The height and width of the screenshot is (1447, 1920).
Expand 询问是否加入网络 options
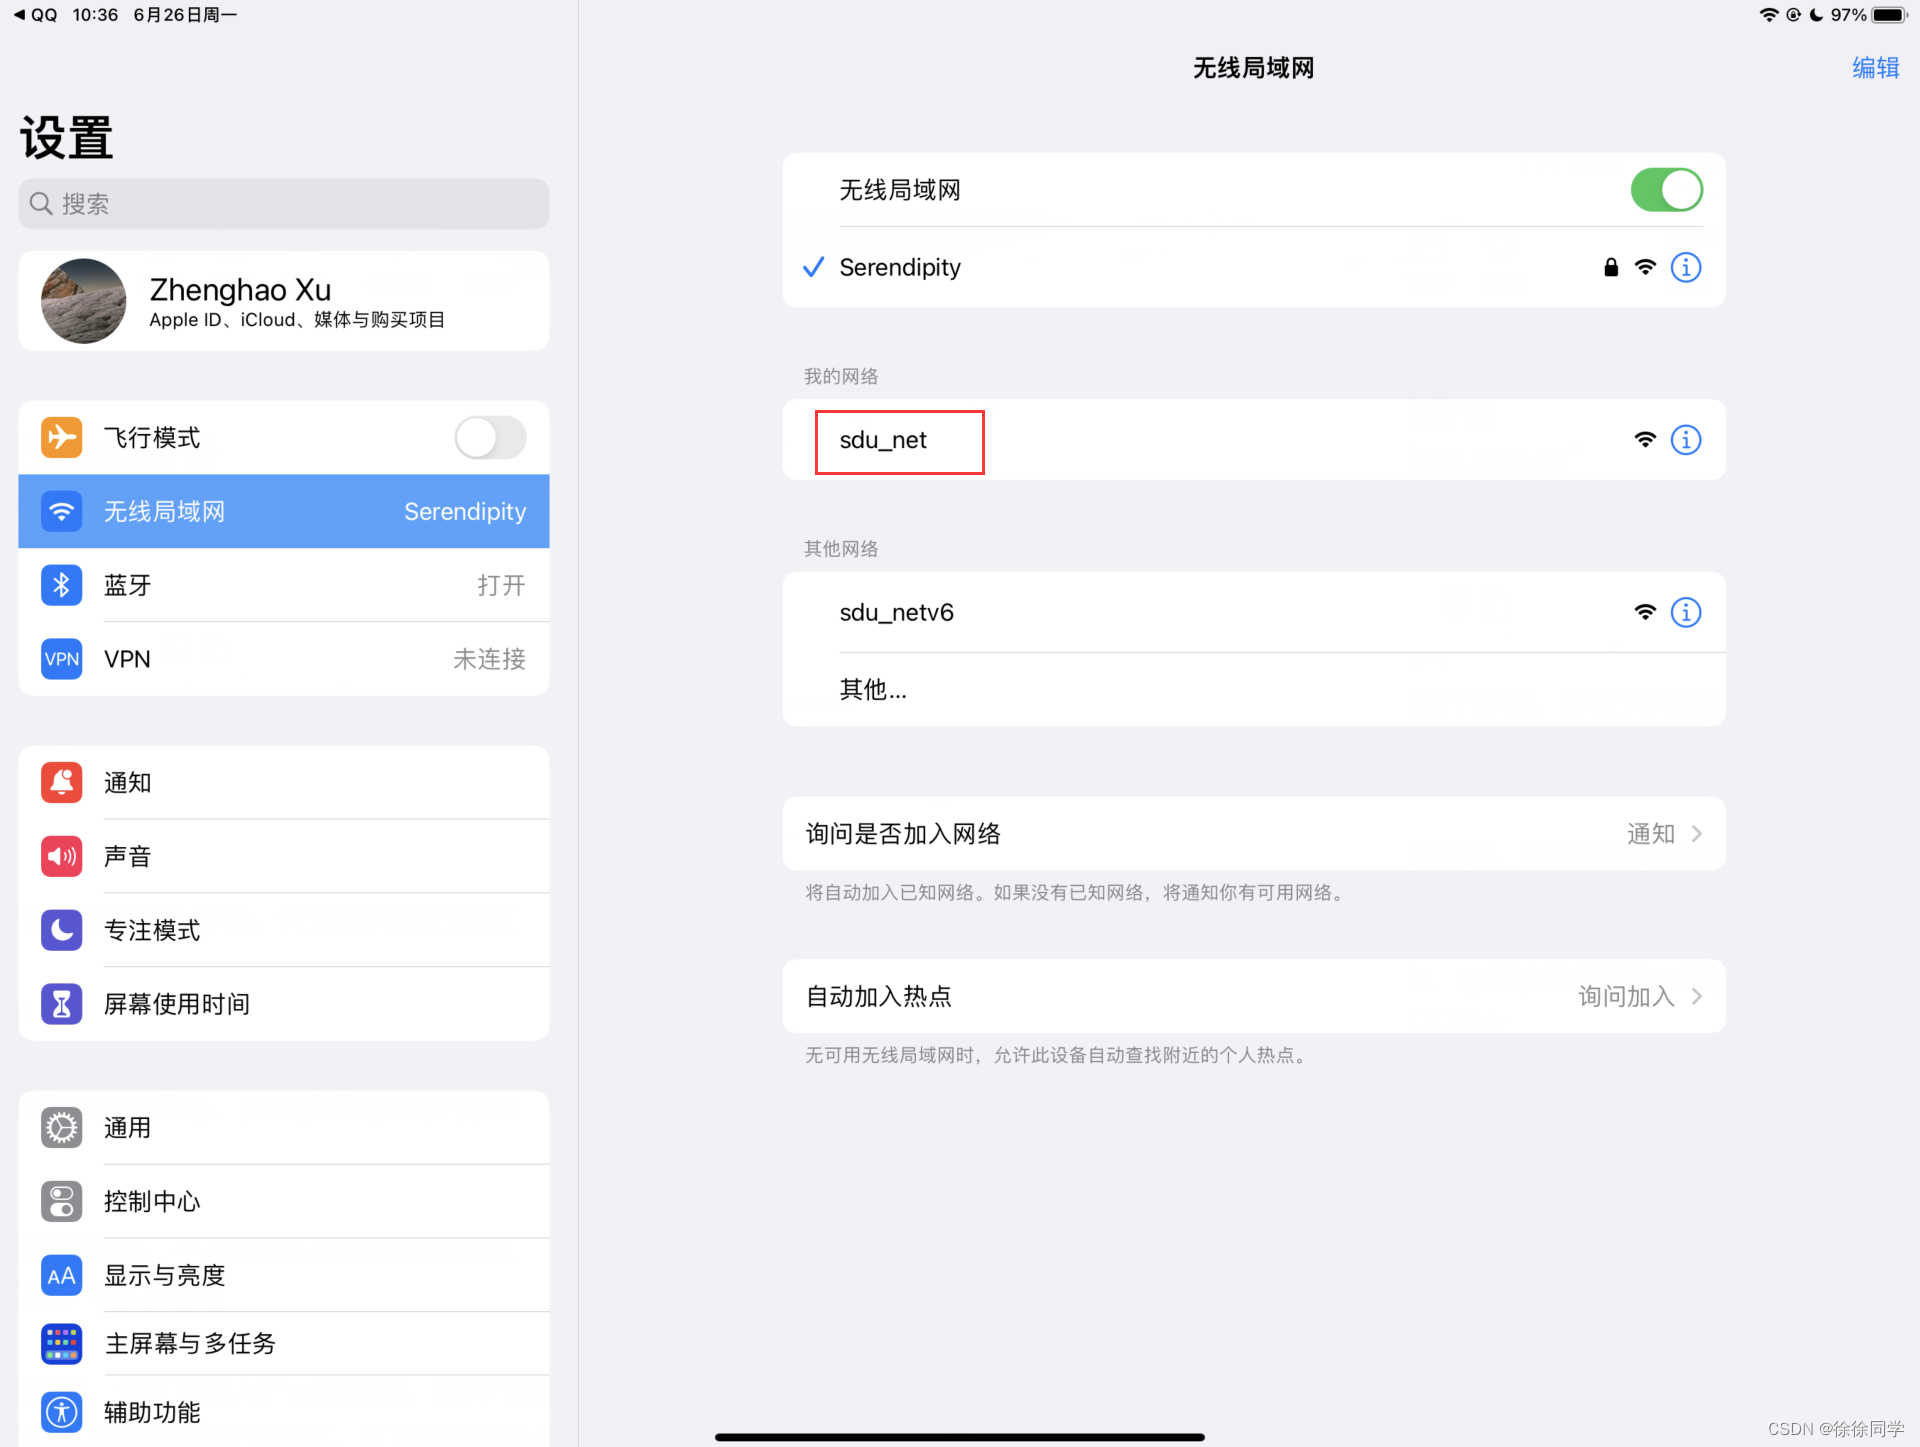1253,834
